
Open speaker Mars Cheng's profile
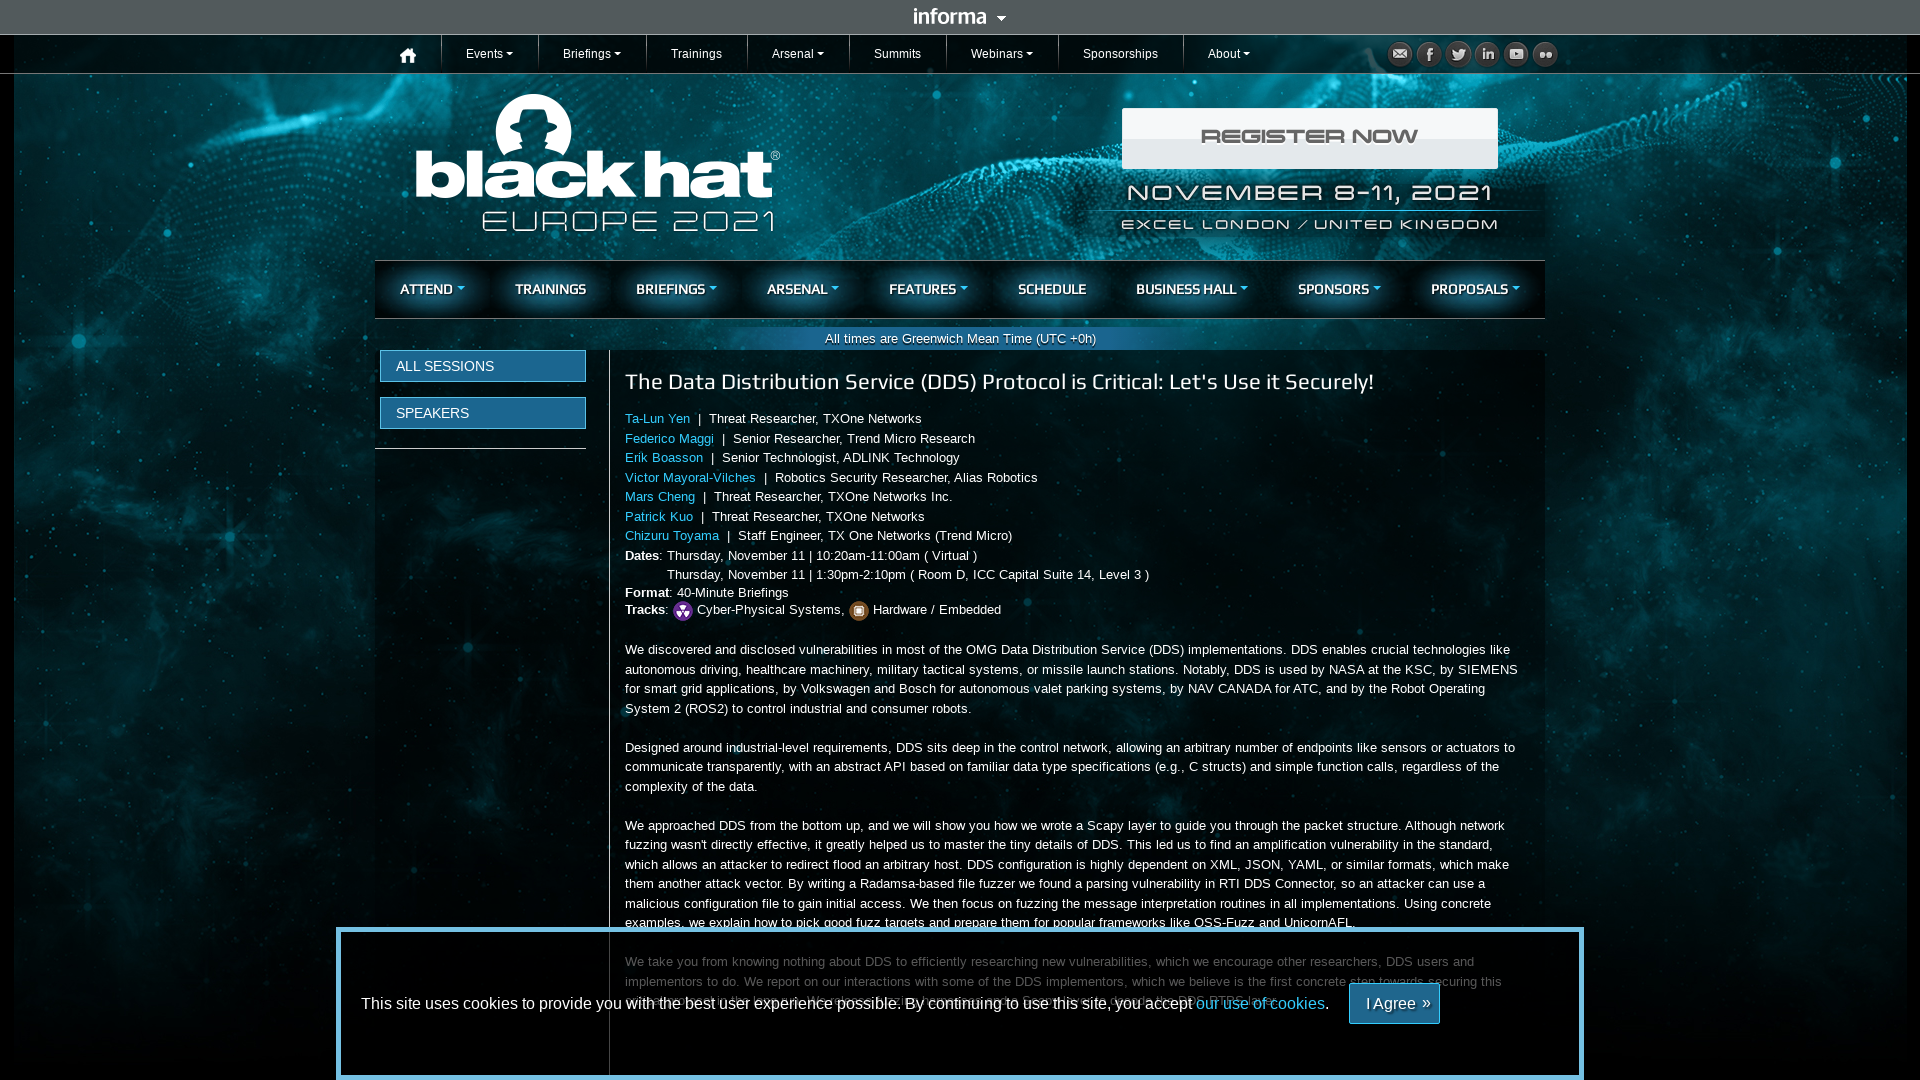[x=660, y=497]
